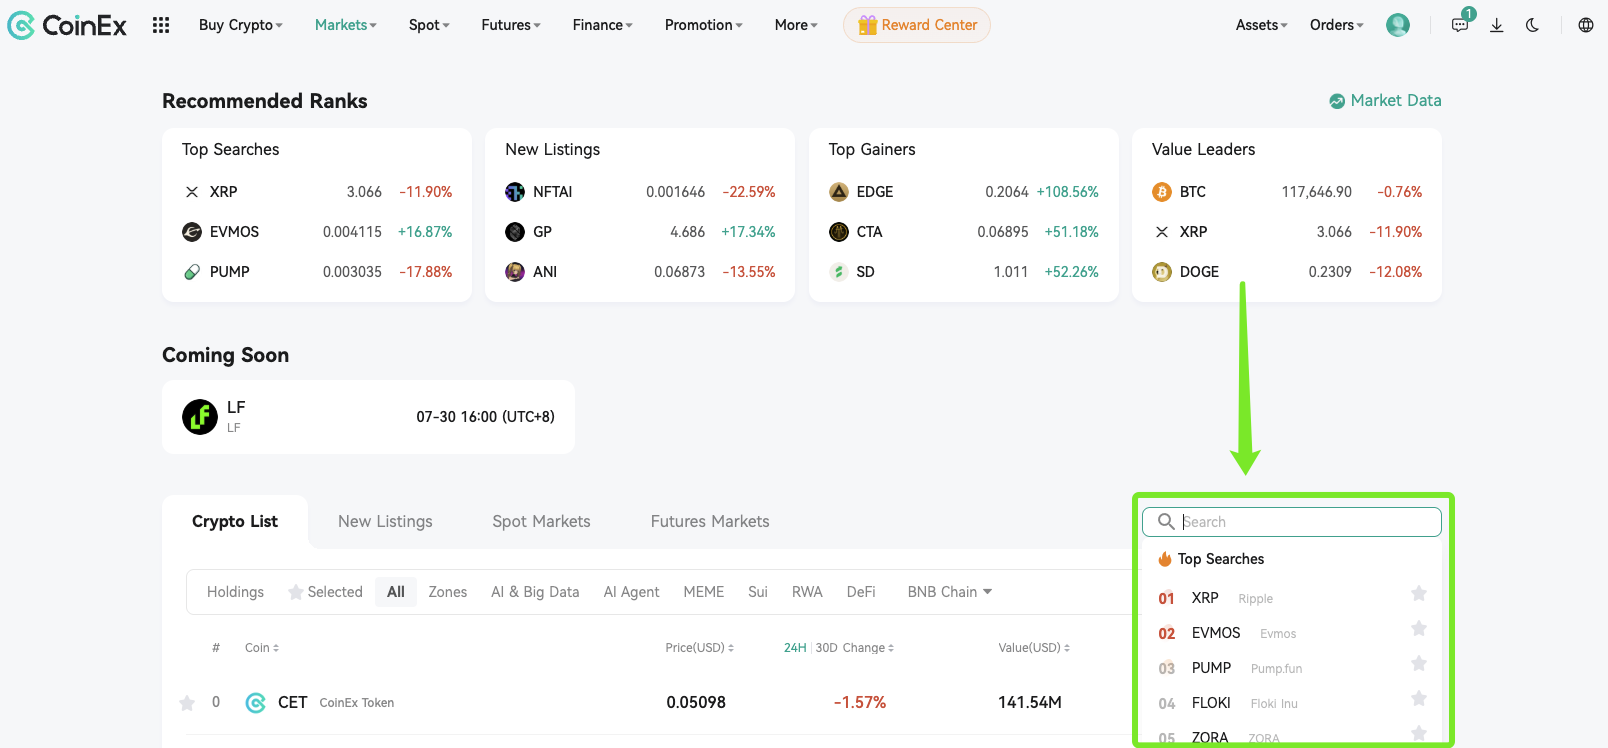This screenshot has width=1608, height=748.
Task: Select the AI & Big Data filter
Action: [535, 592]
